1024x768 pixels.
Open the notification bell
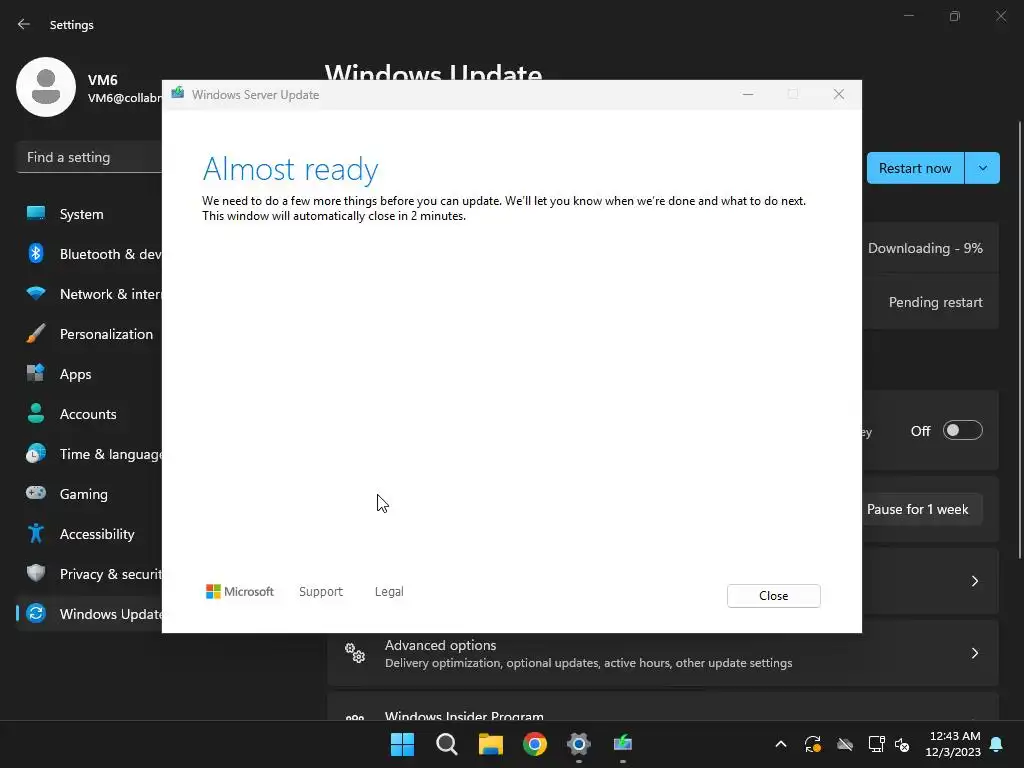[997, 744]
